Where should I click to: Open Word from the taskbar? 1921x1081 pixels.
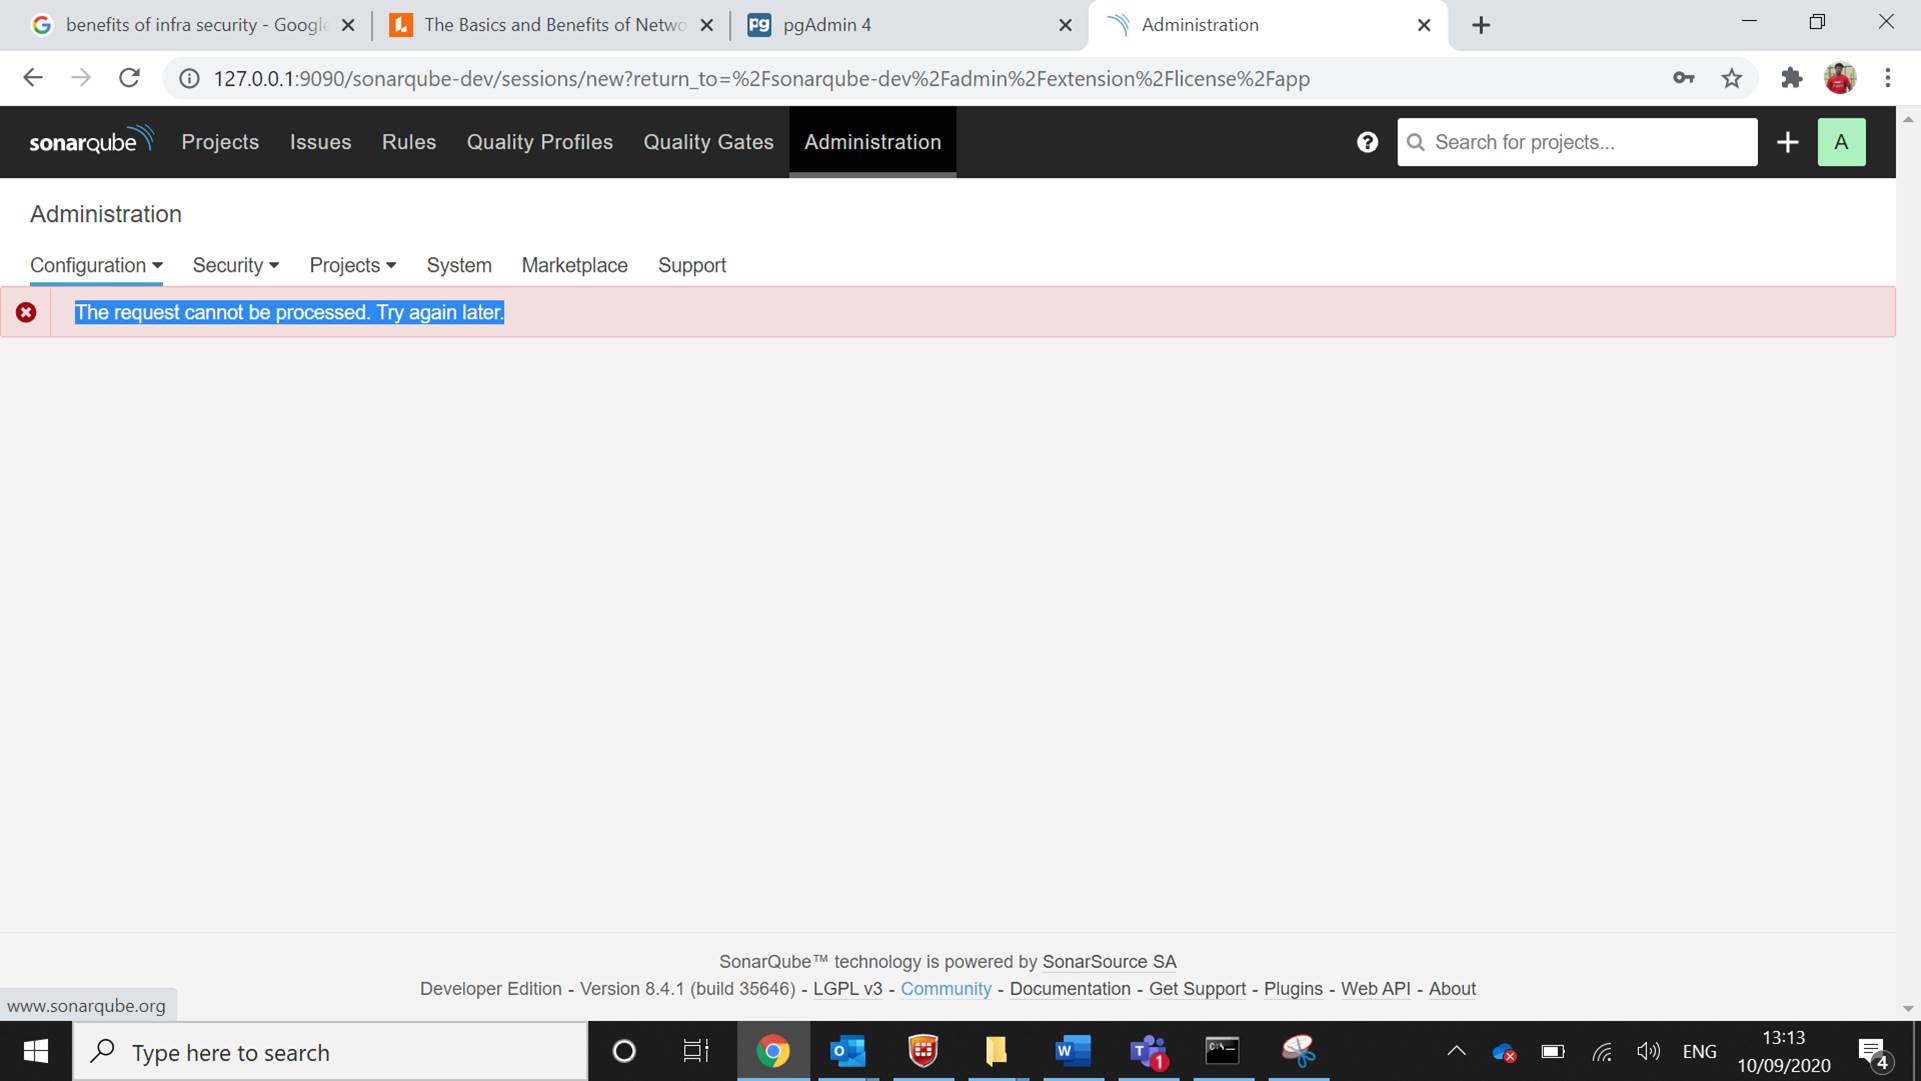(x=1073, y=1051)
